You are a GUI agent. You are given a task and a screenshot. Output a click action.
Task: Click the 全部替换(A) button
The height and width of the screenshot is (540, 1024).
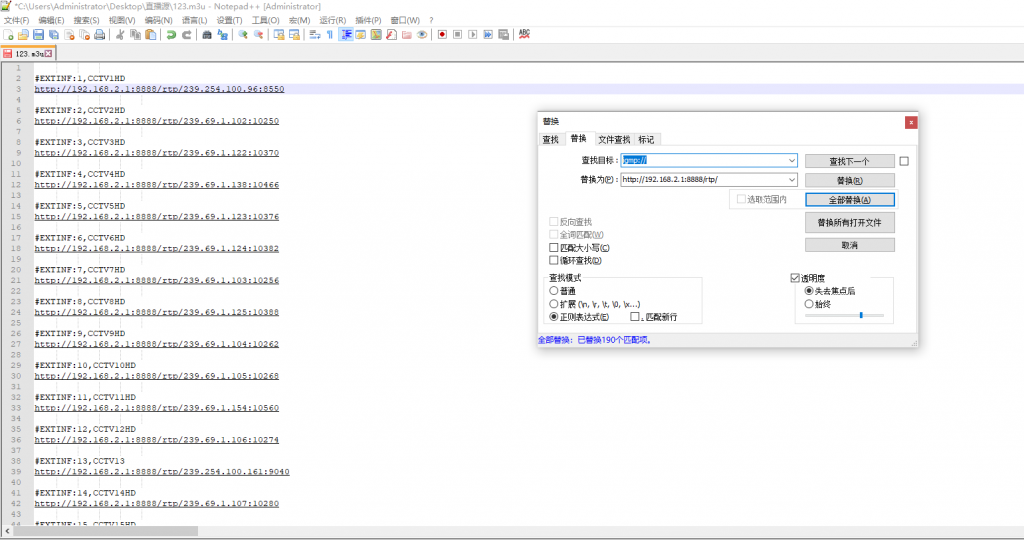(850, 200)
